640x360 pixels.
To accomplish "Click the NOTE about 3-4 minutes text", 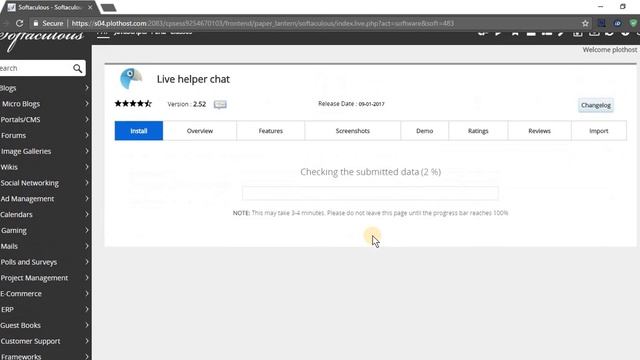I will pyautogui.click(x=370, y=213).
